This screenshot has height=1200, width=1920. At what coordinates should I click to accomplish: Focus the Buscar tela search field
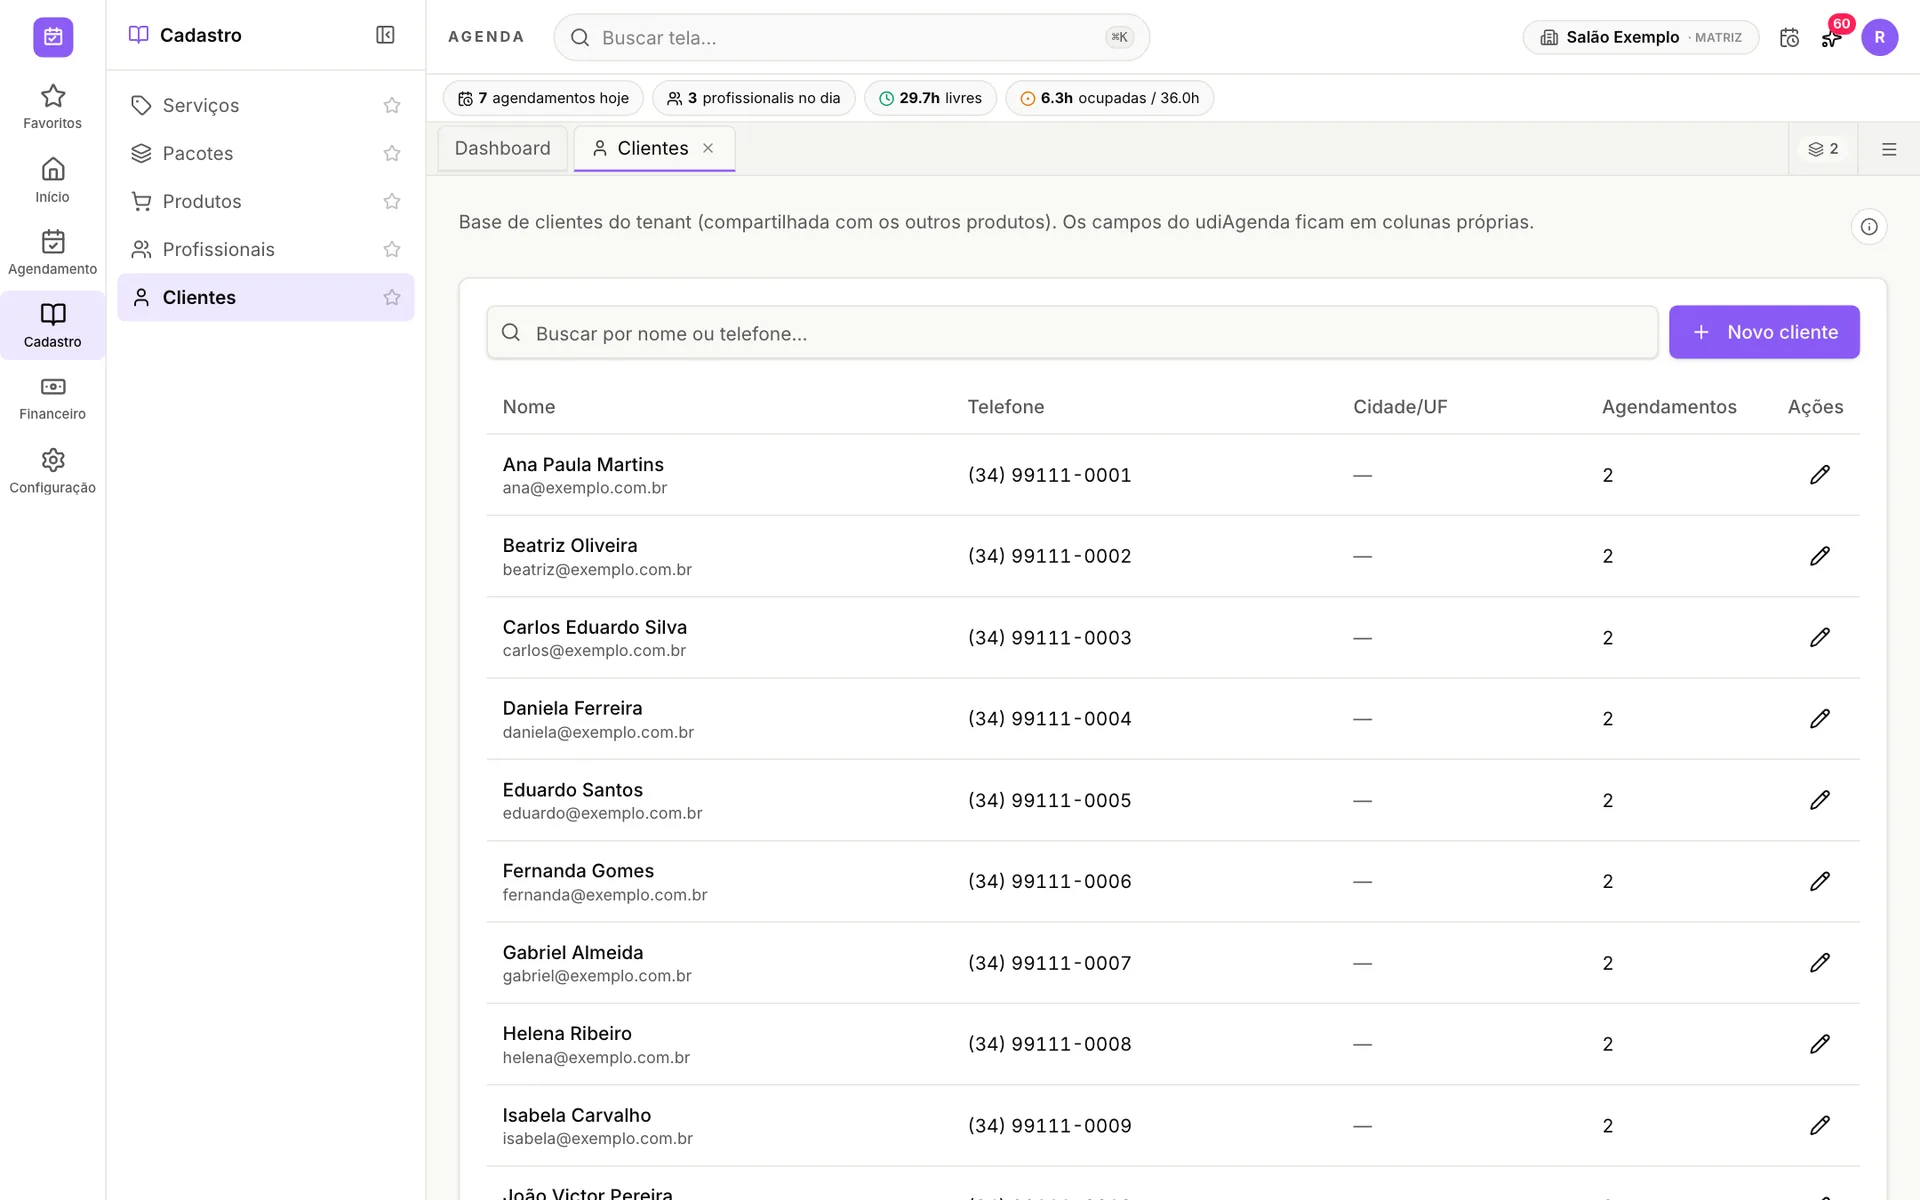pyautogui.click(x=851, y=37)
